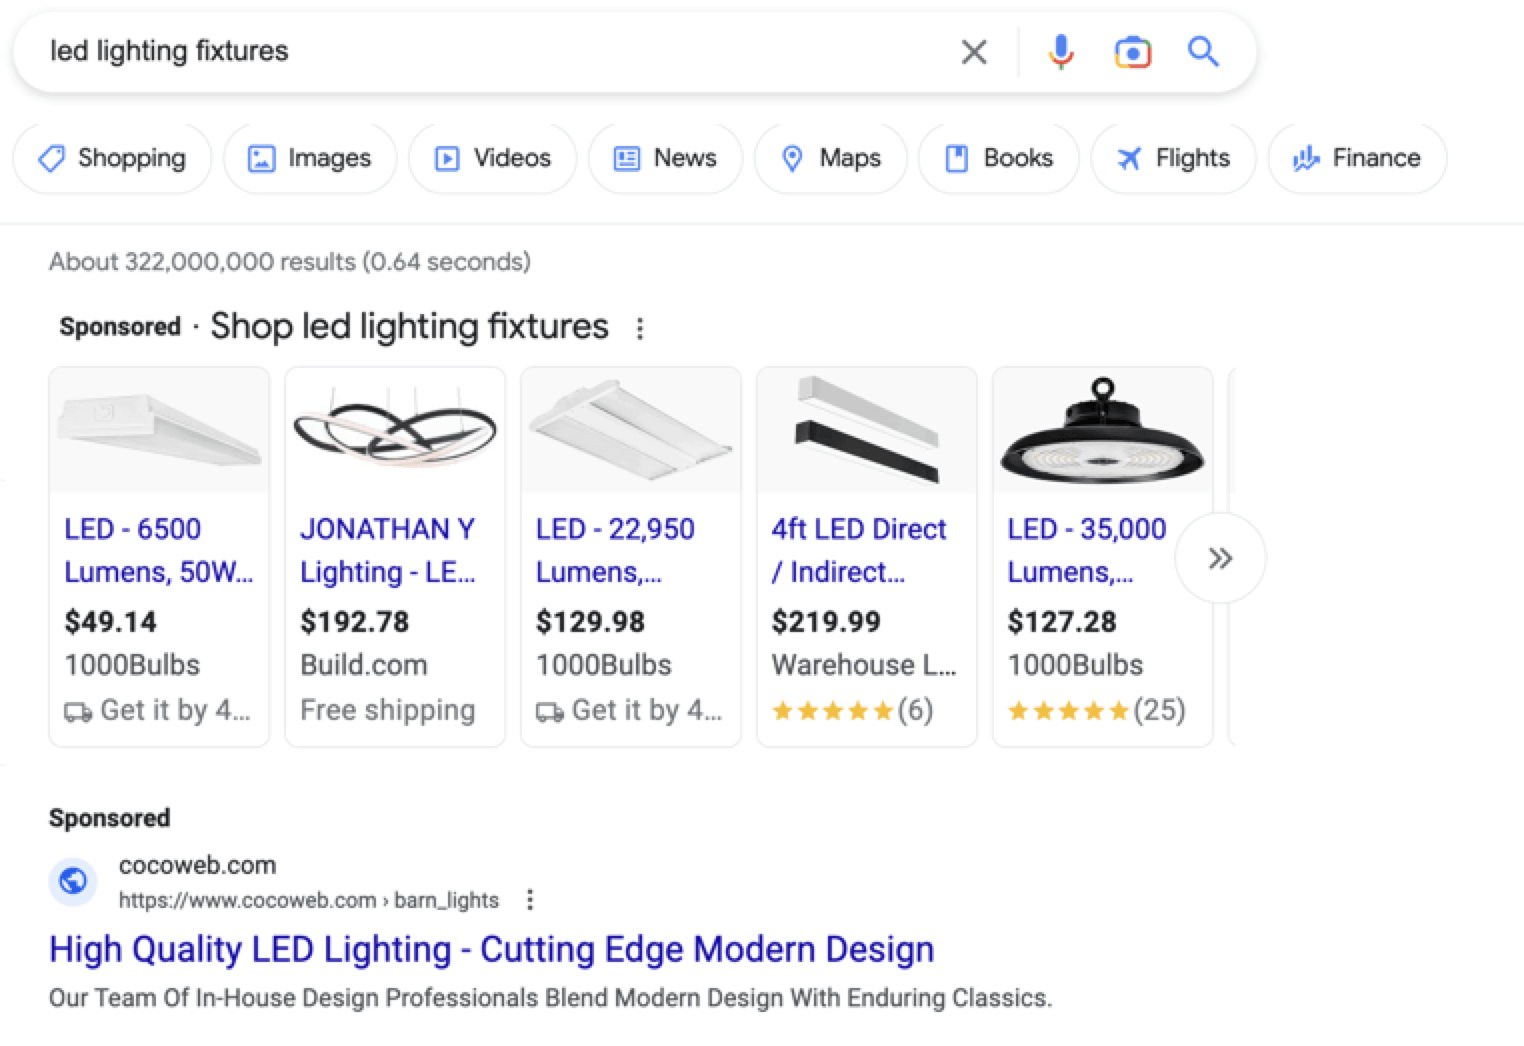Switch to the Shopping filter
The width and height of the screenshot is (1524, 1046).
(x=112, y=158)
